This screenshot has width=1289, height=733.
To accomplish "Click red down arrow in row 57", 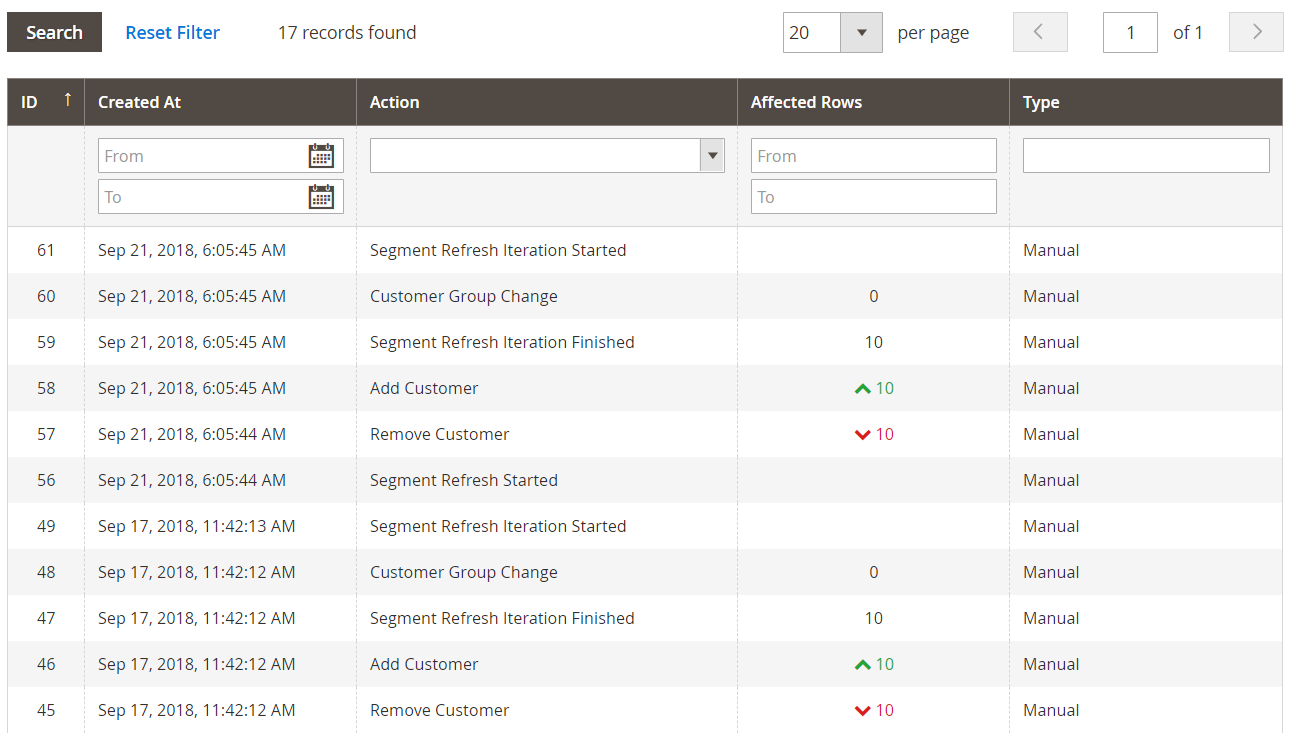I will (862, 434).
